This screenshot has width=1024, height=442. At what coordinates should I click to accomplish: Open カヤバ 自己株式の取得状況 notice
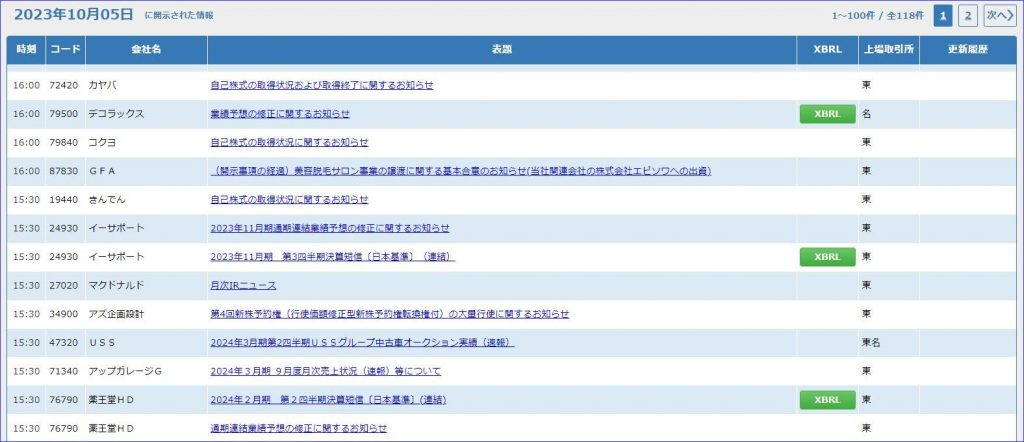pyautogui.click(x=322, y=85)
